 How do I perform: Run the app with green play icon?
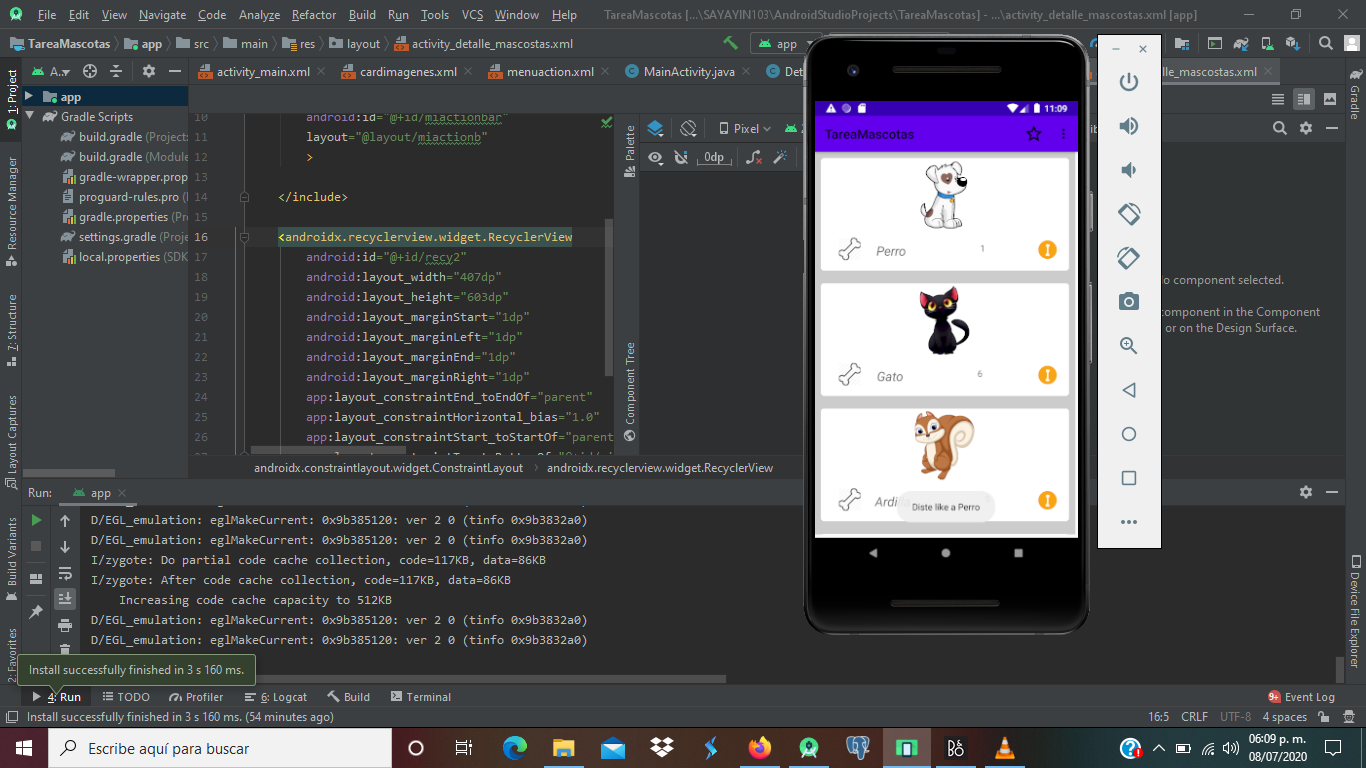(38, 521)
